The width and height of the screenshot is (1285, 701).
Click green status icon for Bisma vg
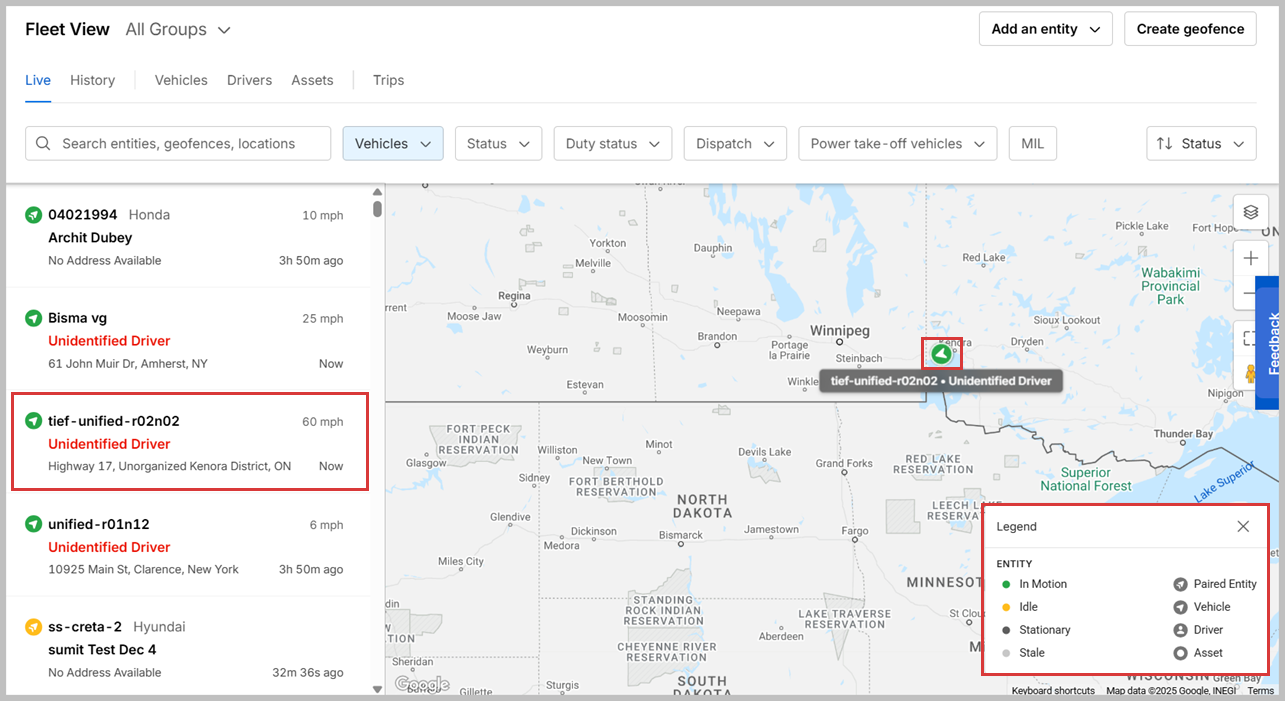point(33,318)
